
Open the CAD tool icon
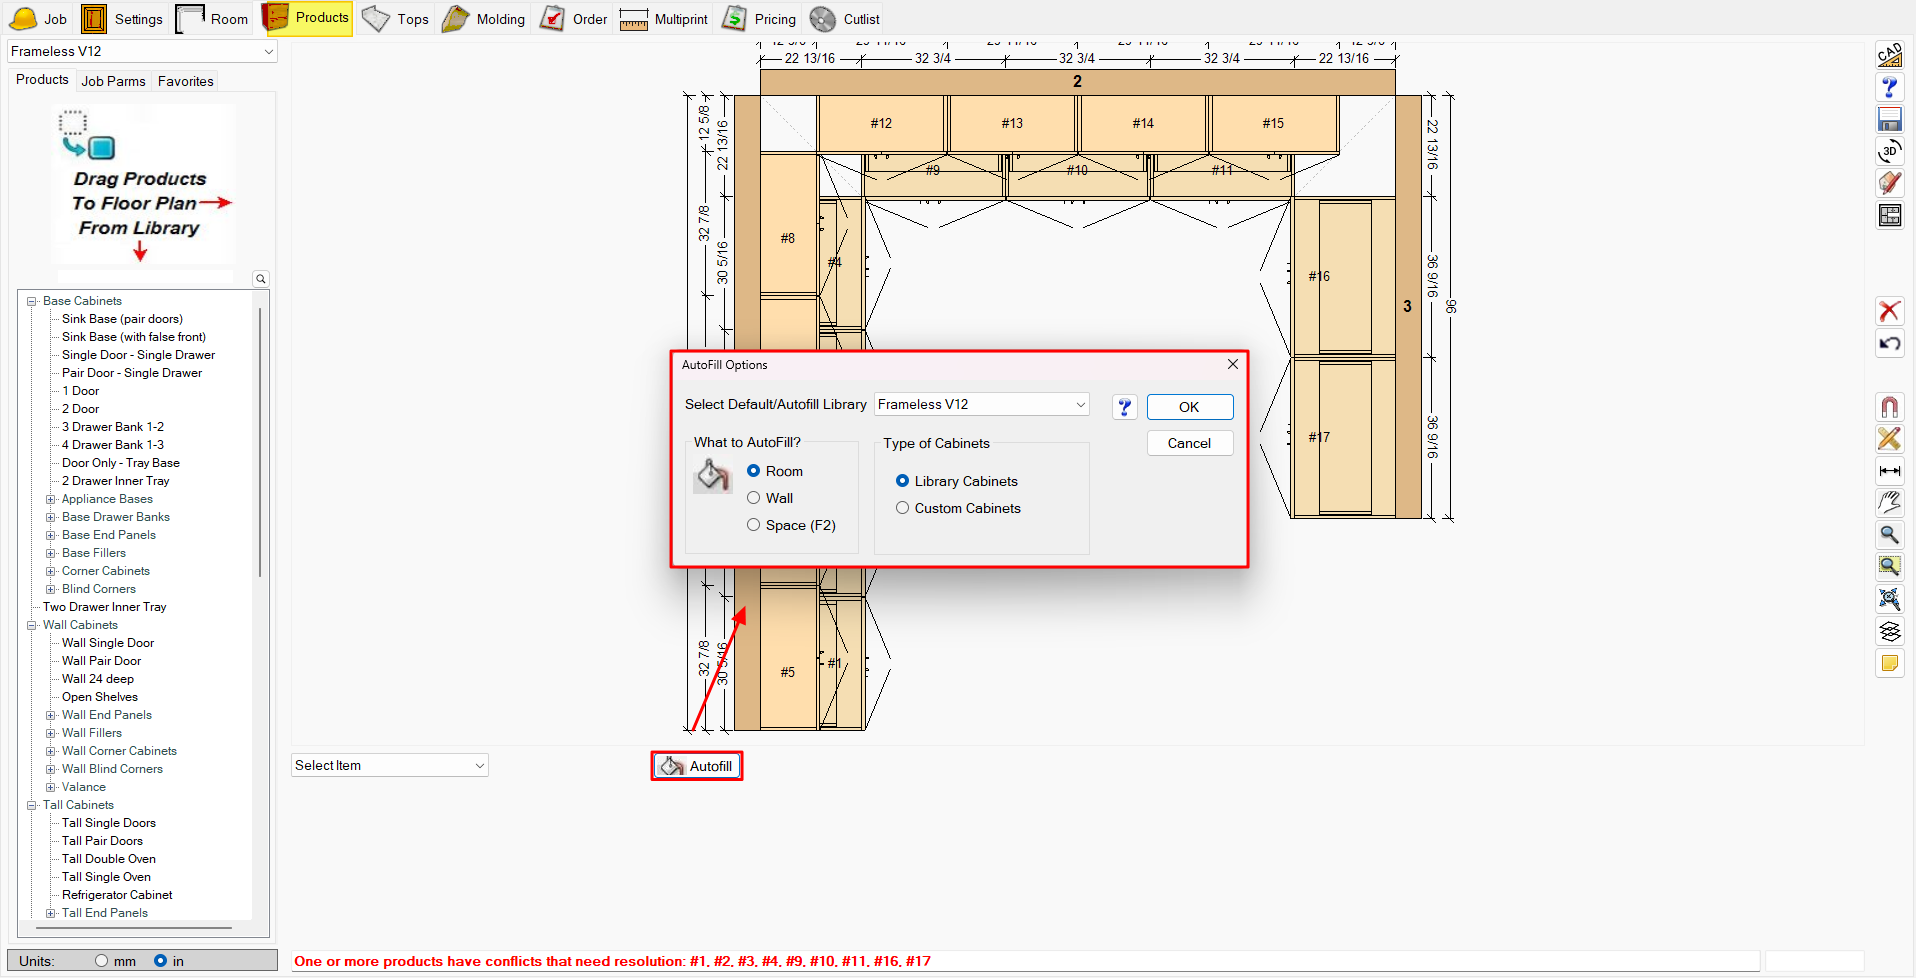[x=1889, y=55]
